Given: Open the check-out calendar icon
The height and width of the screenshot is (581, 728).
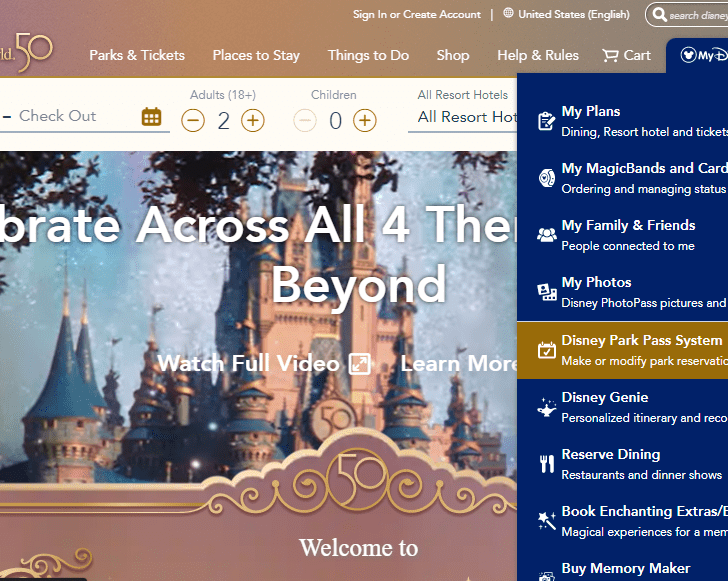Looking at the screenshot, I should click(x=151, y=117).
